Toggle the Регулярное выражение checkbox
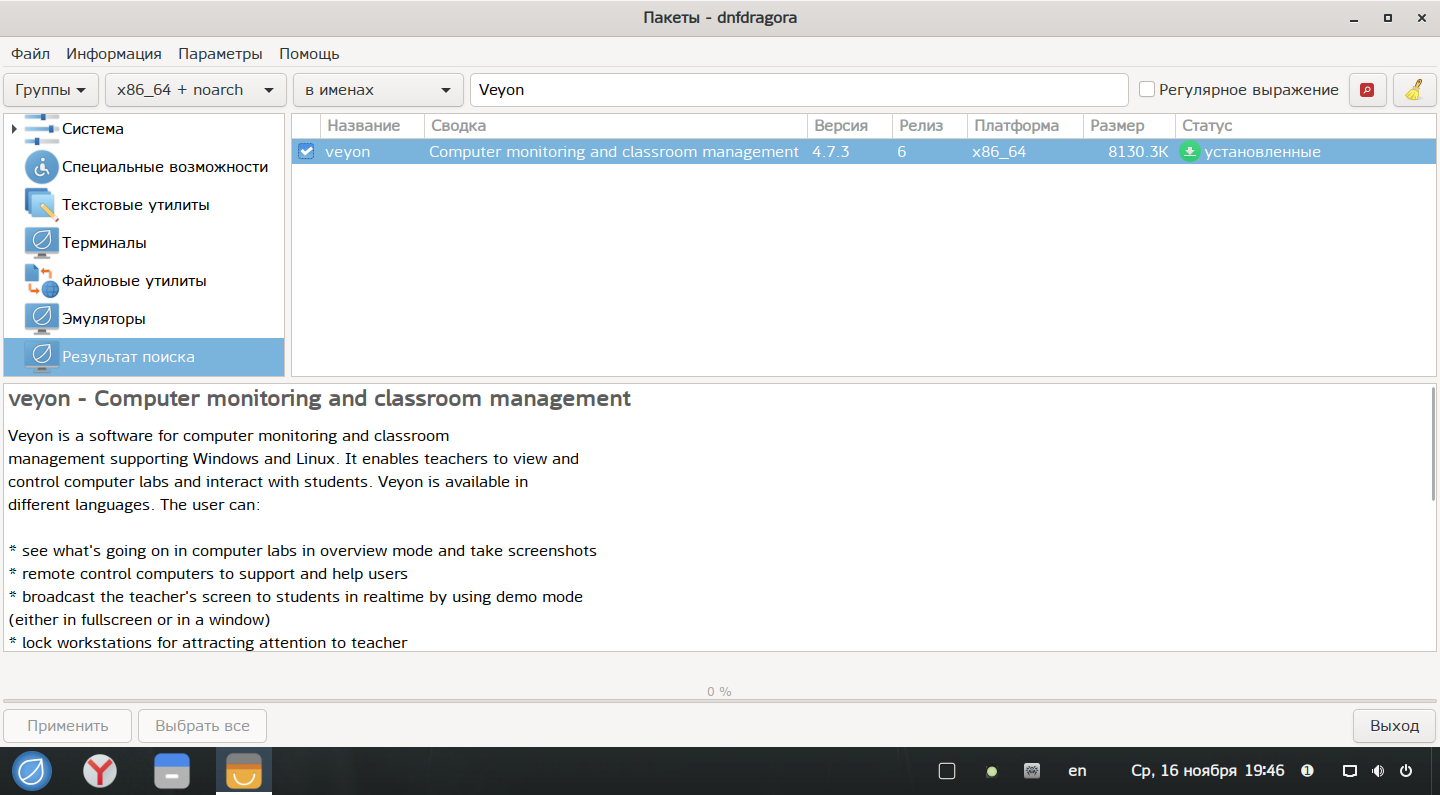The width and height of the screenshot is (1440, 795). [1147, 90]
